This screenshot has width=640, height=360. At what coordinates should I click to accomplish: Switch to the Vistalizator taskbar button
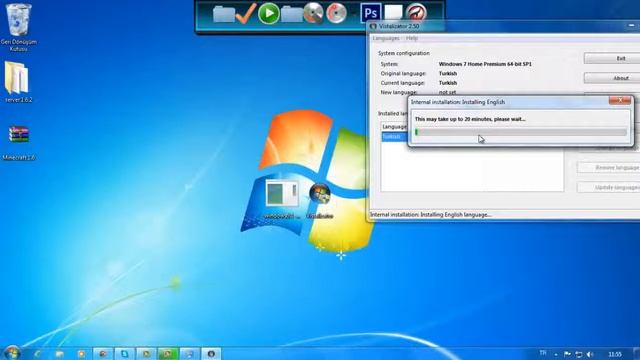tap(211, 354)
